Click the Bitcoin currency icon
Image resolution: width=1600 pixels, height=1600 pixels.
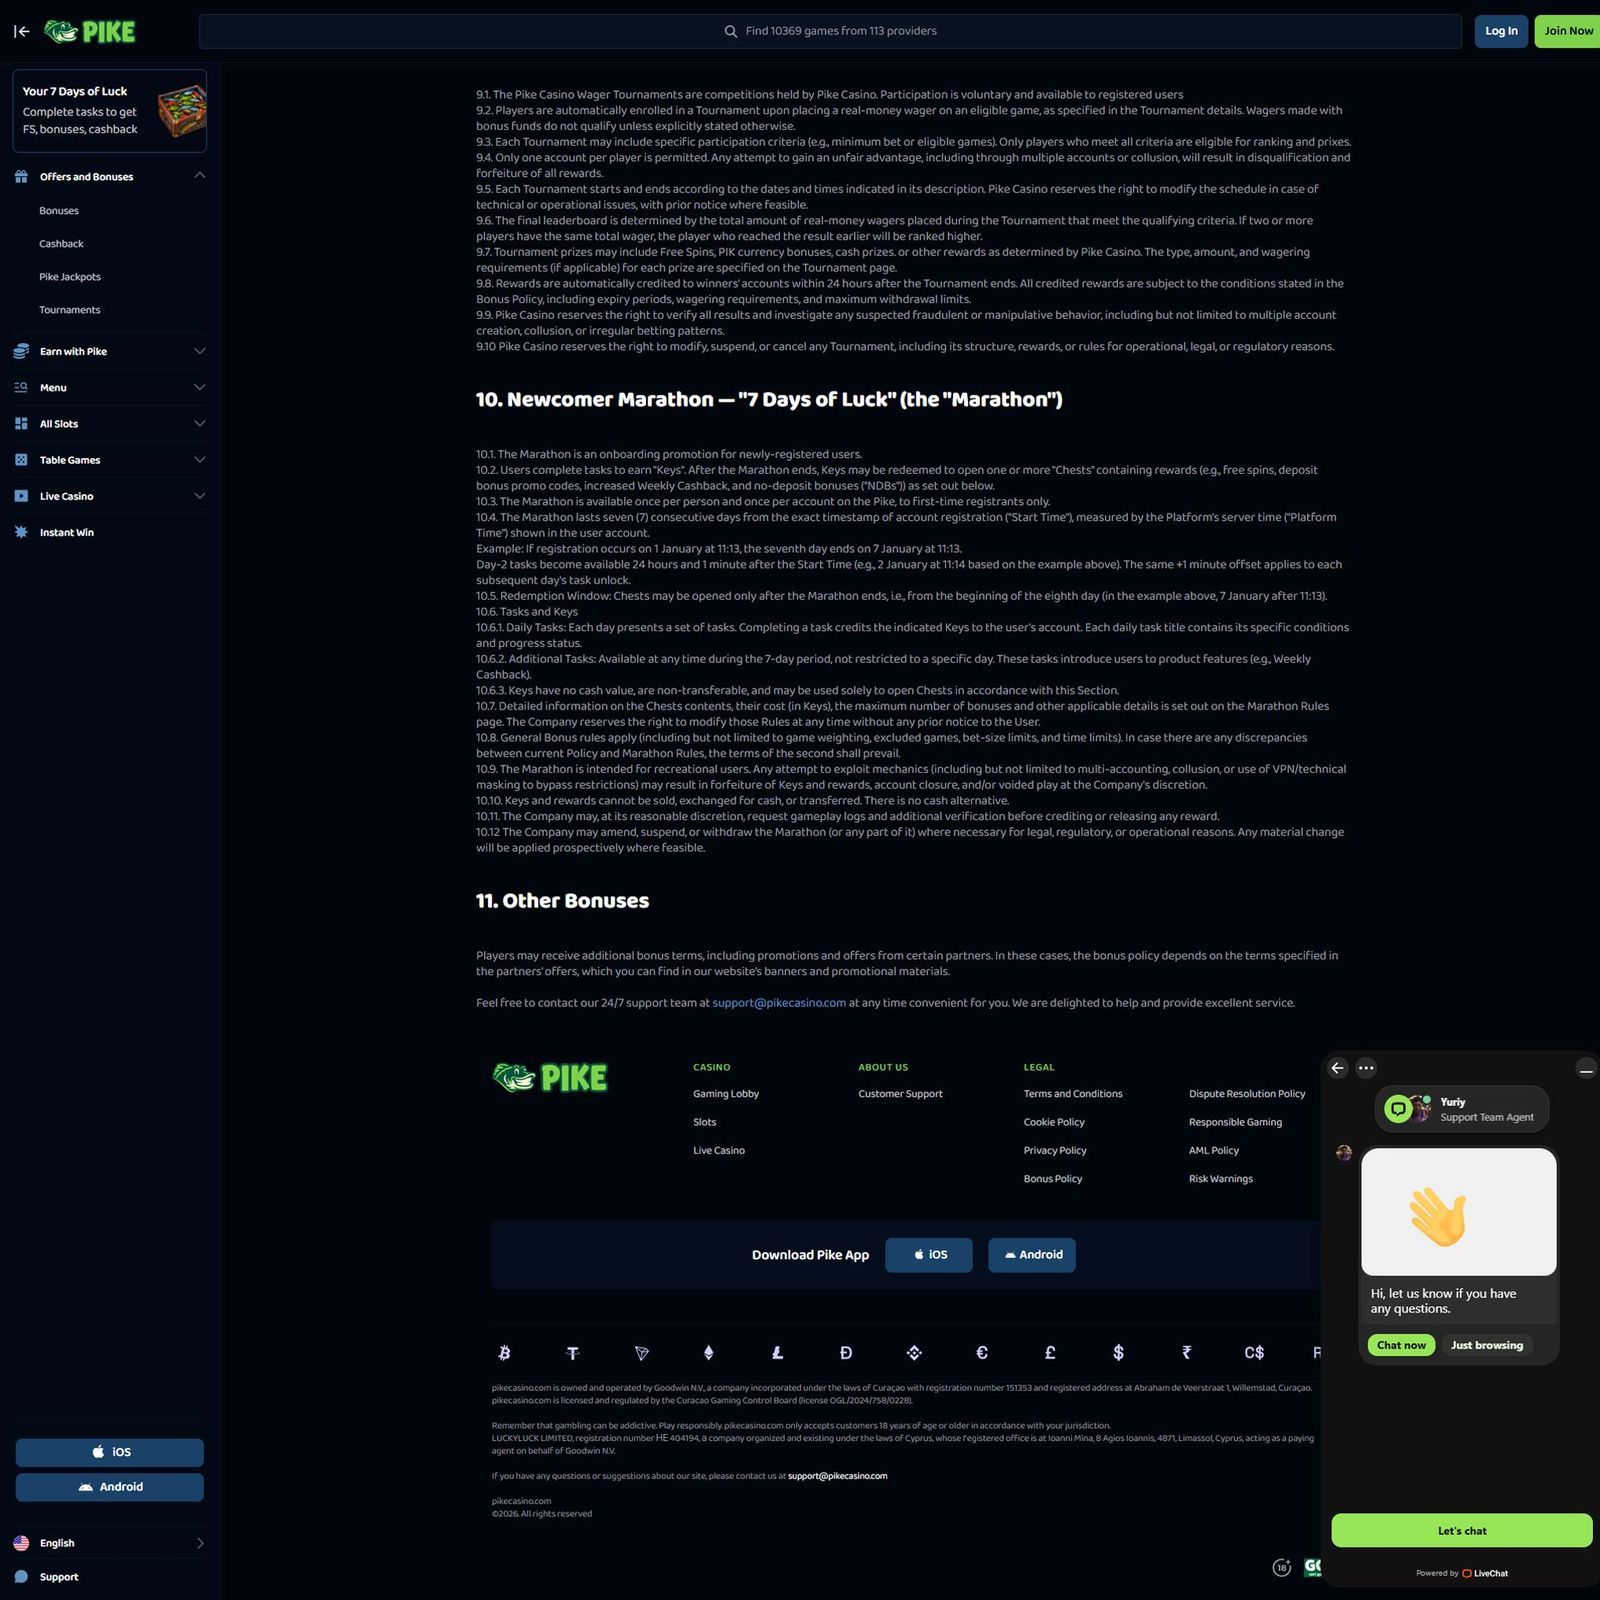tap(504, 1352)
